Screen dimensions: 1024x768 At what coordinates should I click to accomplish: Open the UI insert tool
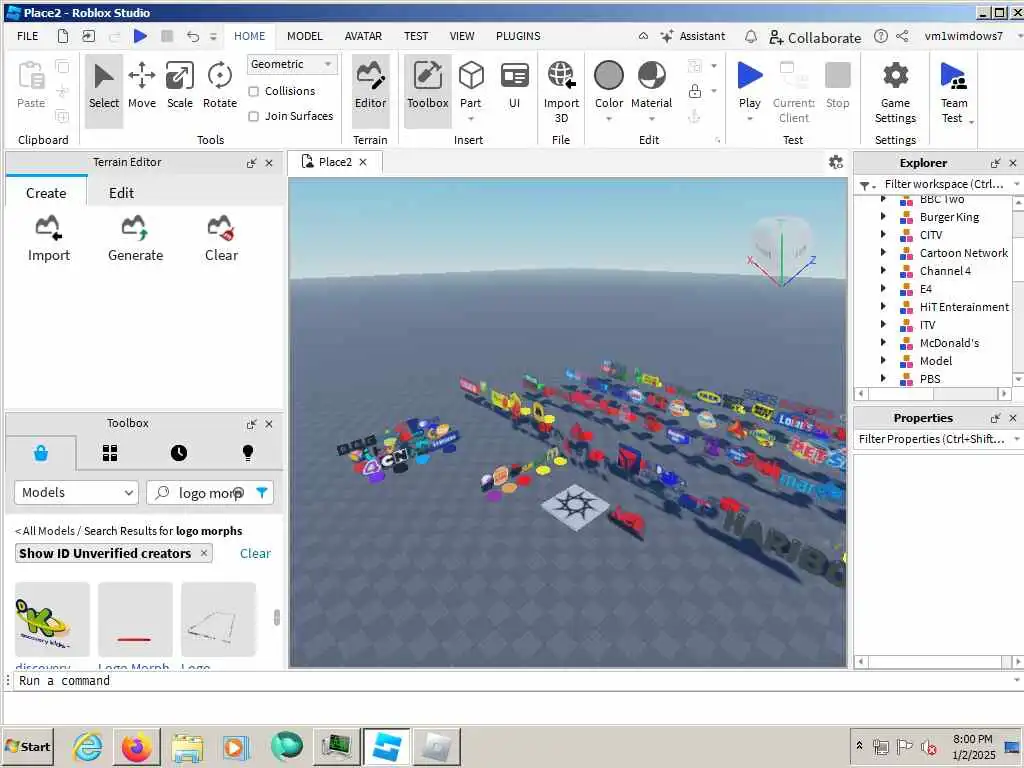pos(515,86)
